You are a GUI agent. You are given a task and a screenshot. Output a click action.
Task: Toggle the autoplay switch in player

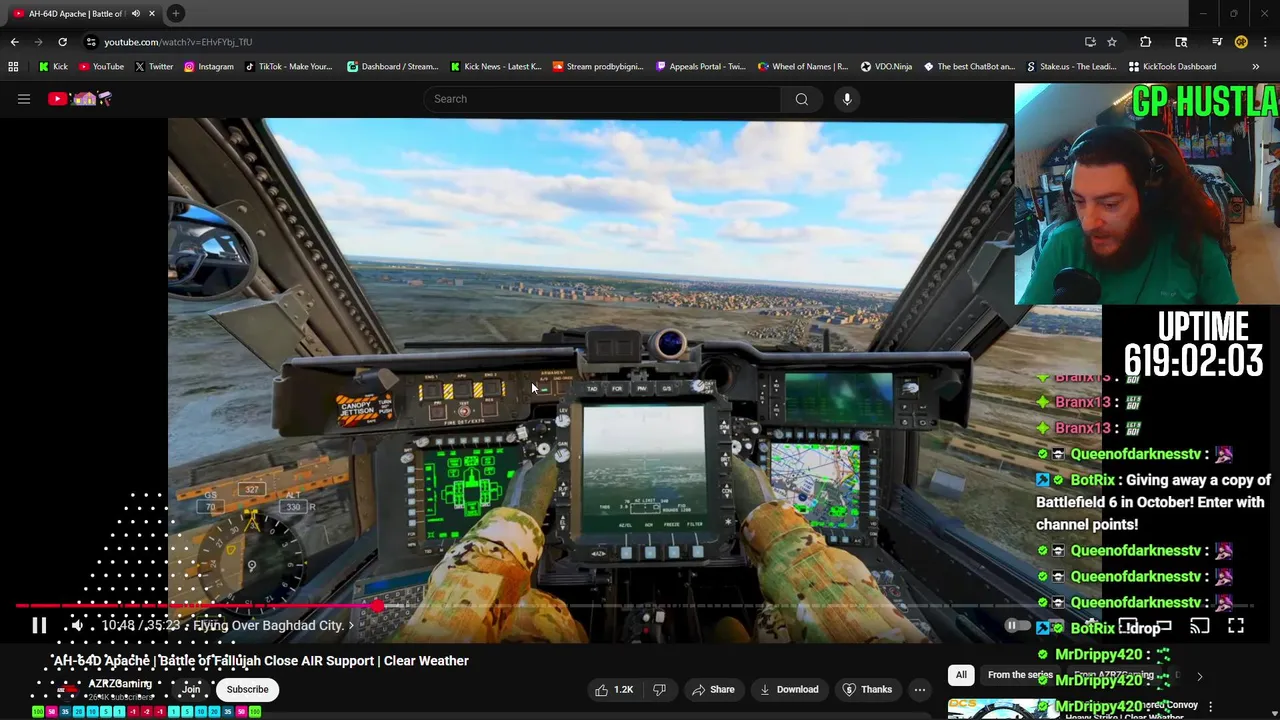[1016, 626]
